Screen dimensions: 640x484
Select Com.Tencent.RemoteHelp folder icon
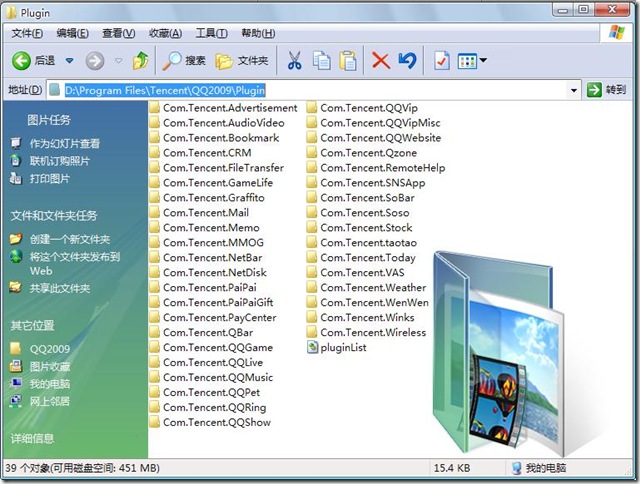312,168
